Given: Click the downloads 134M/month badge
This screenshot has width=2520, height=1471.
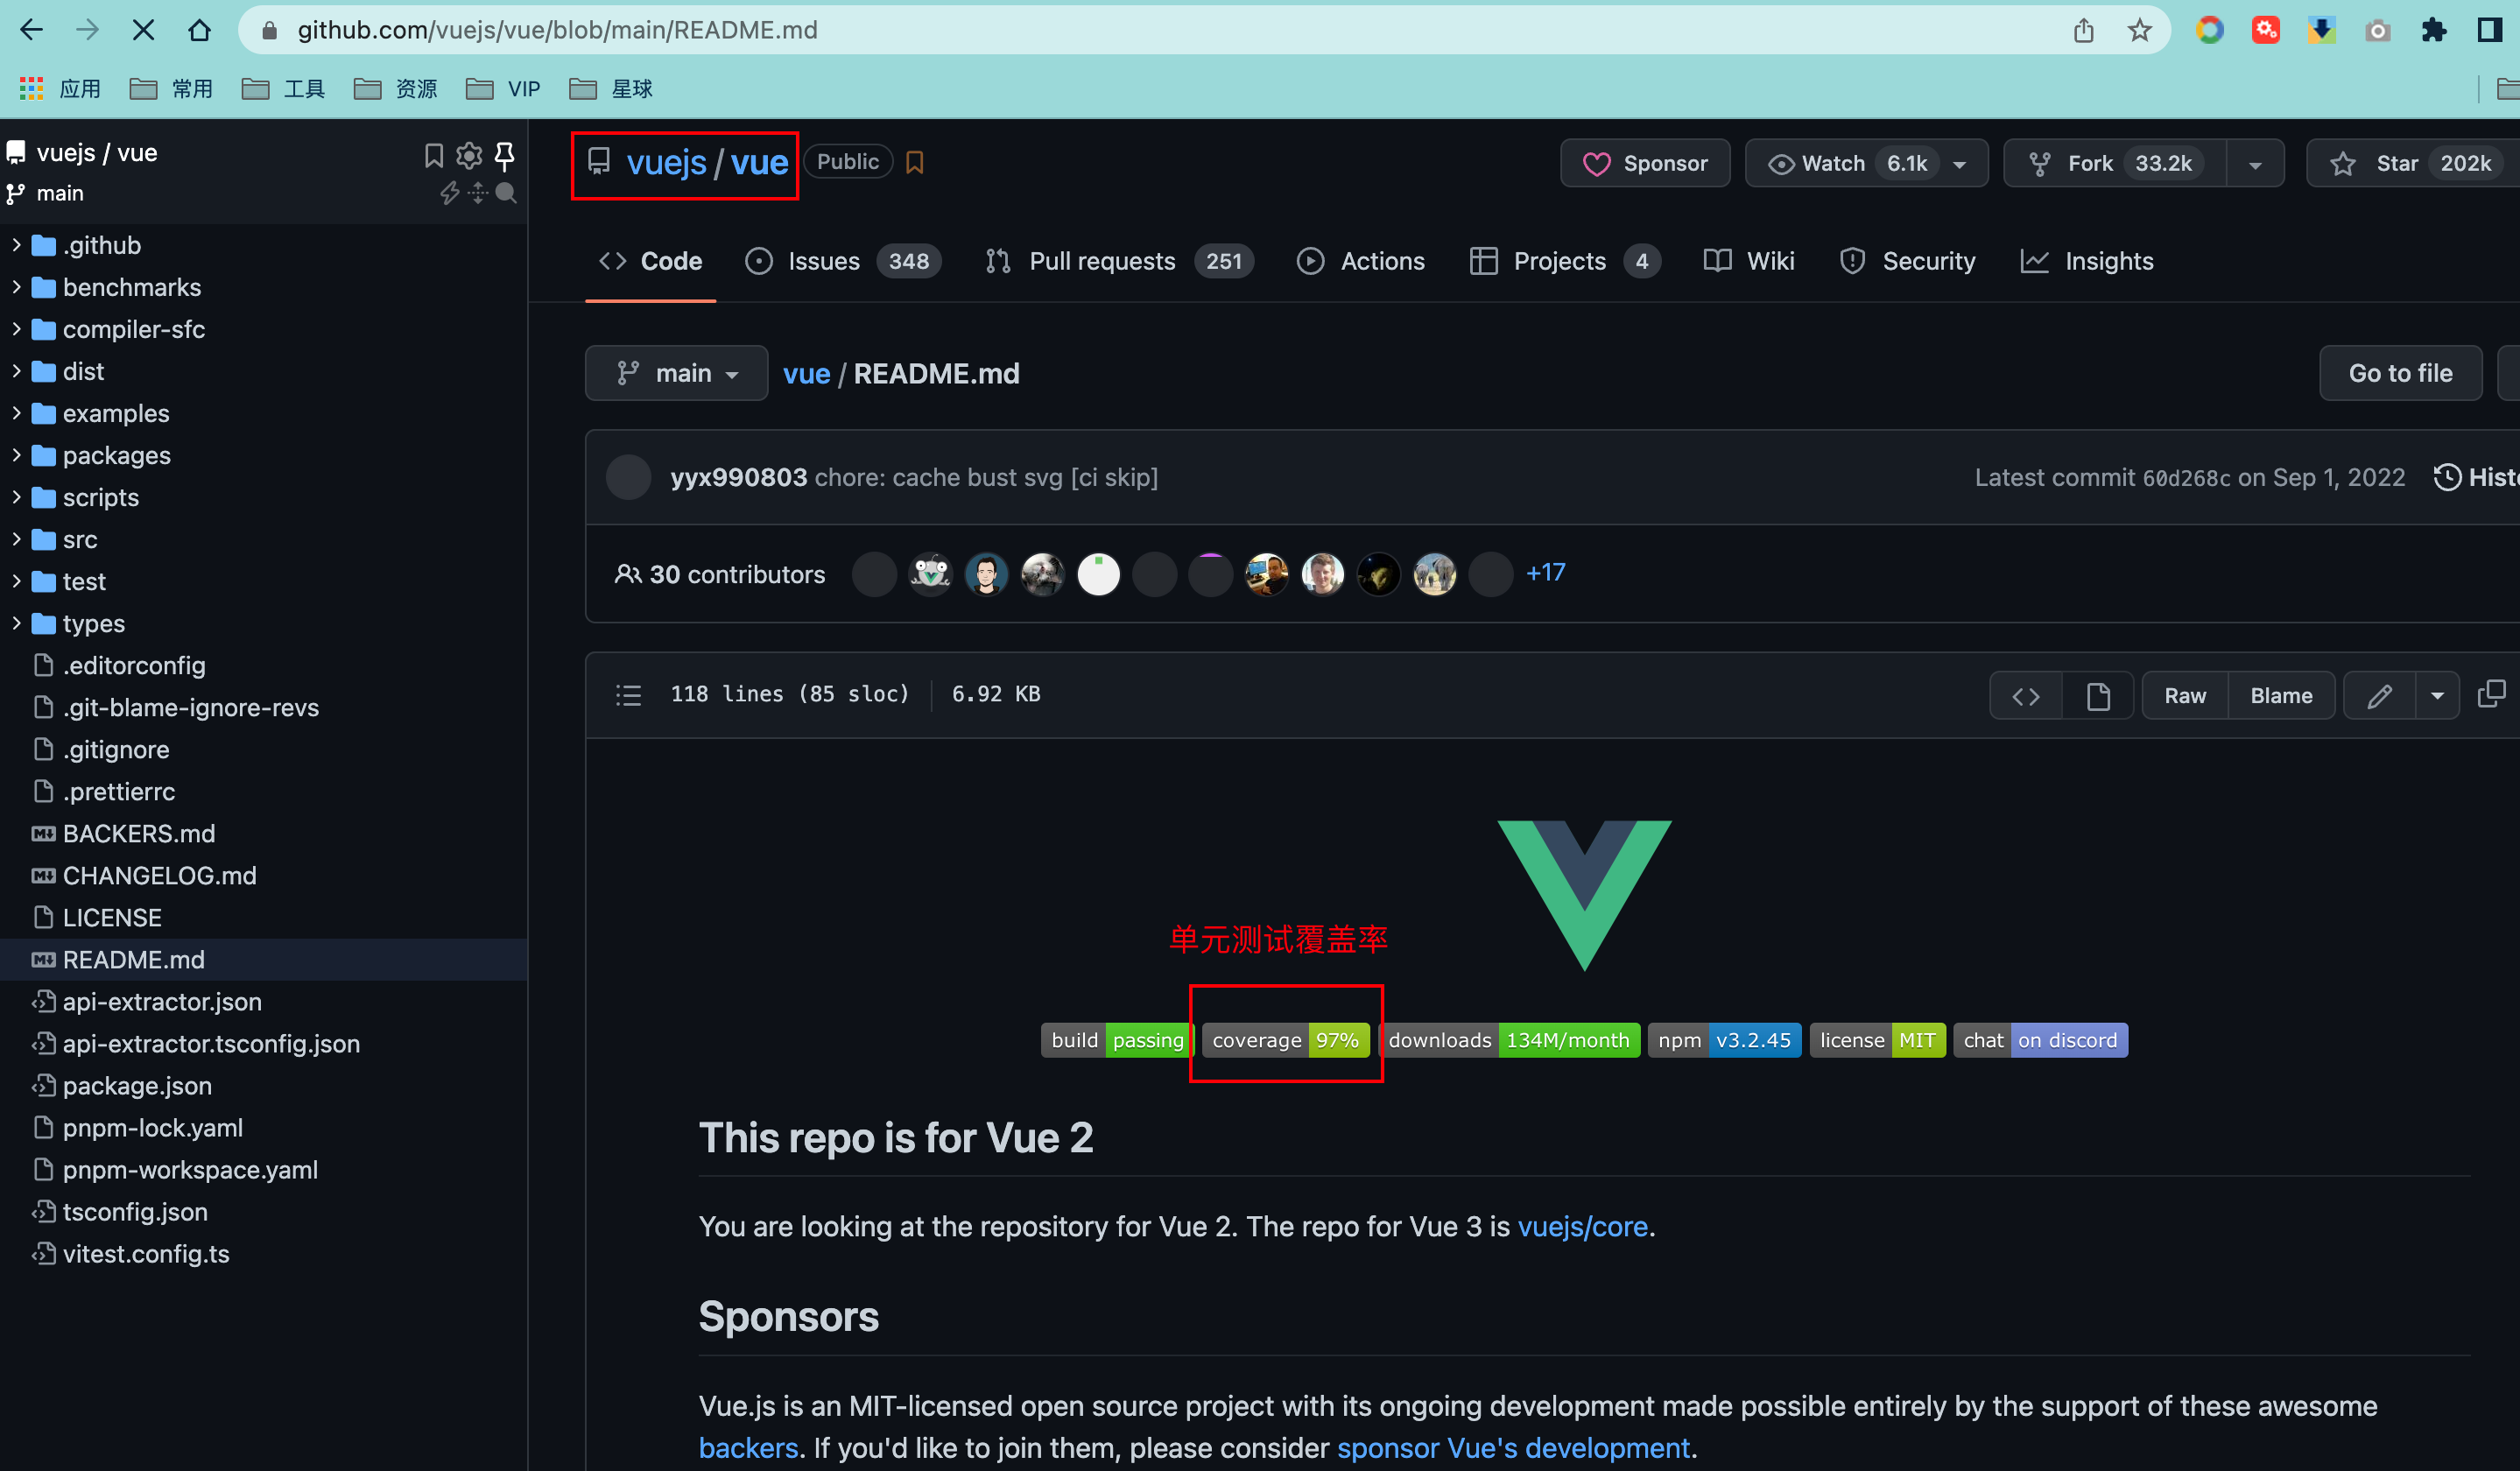Looking at the screenshot, I should 1509,1040.
